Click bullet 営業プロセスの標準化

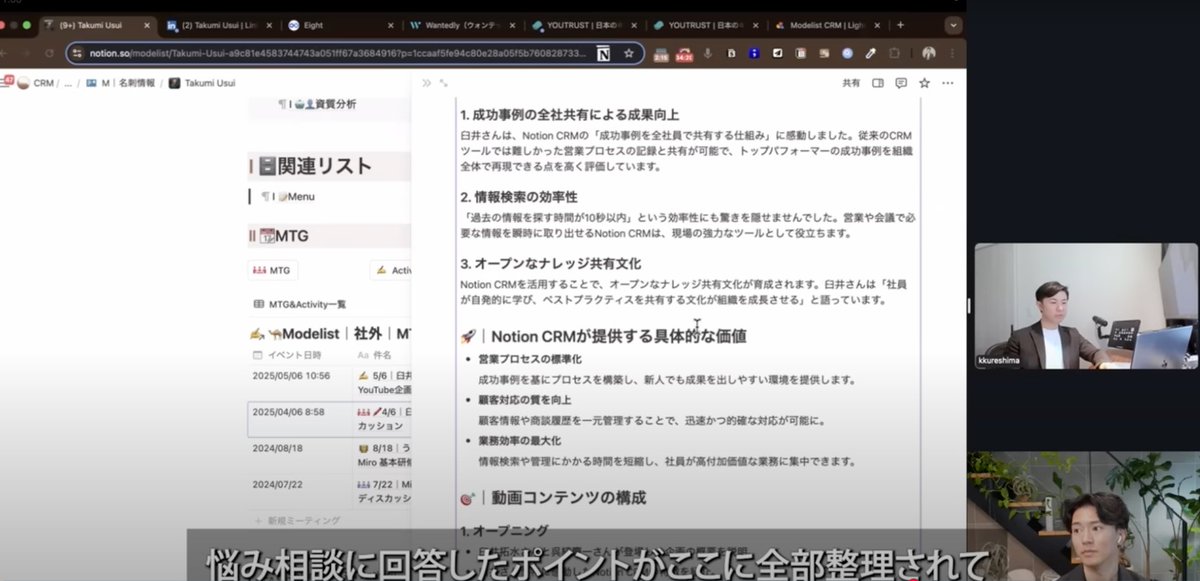pos(530,359)
